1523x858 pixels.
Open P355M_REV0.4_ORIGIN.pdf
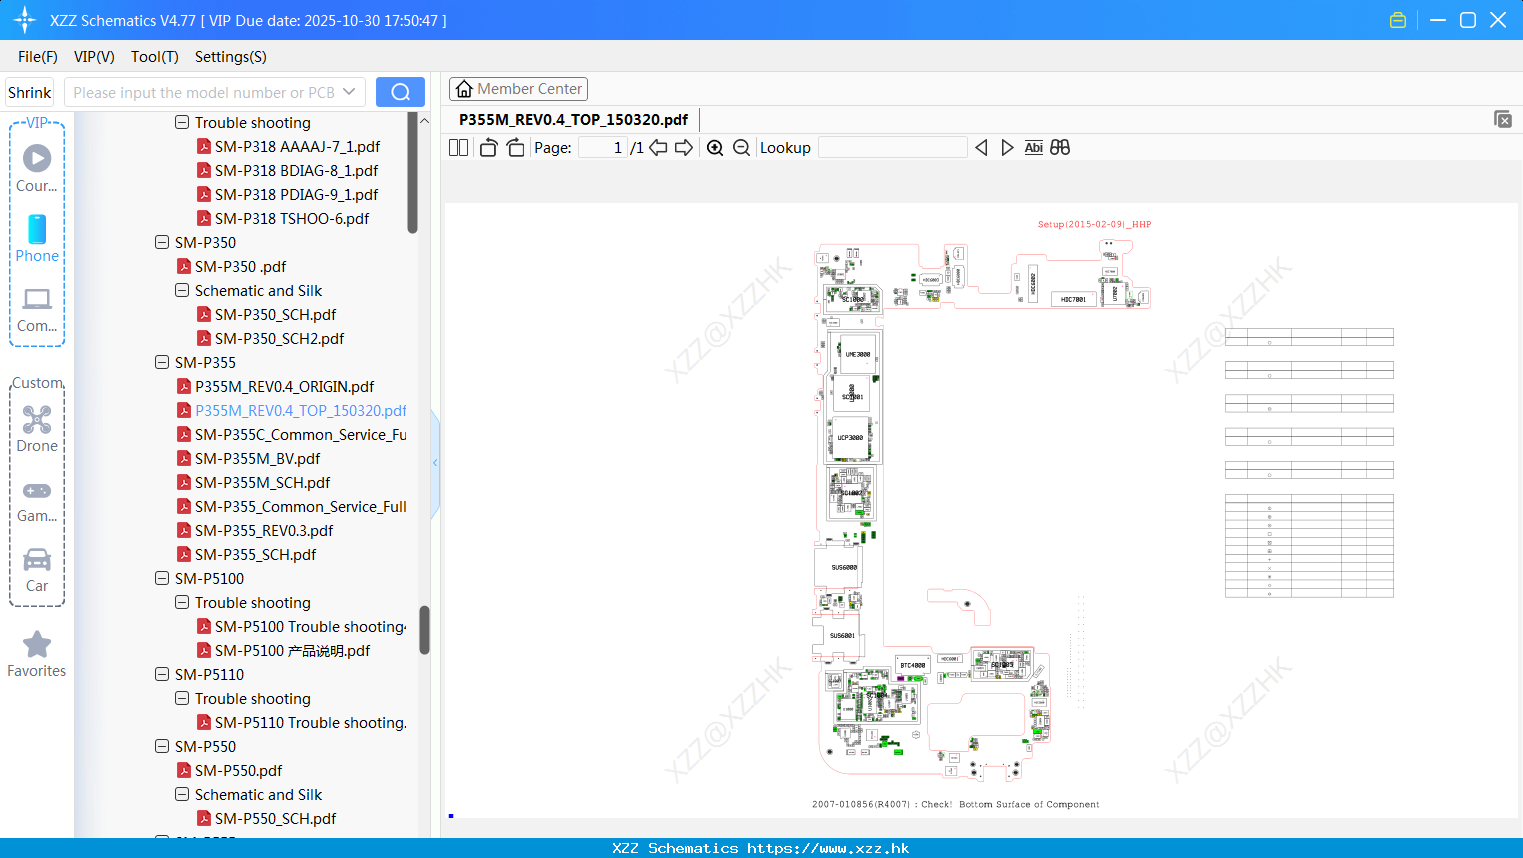pyautogui.click(x=284, y=386)
